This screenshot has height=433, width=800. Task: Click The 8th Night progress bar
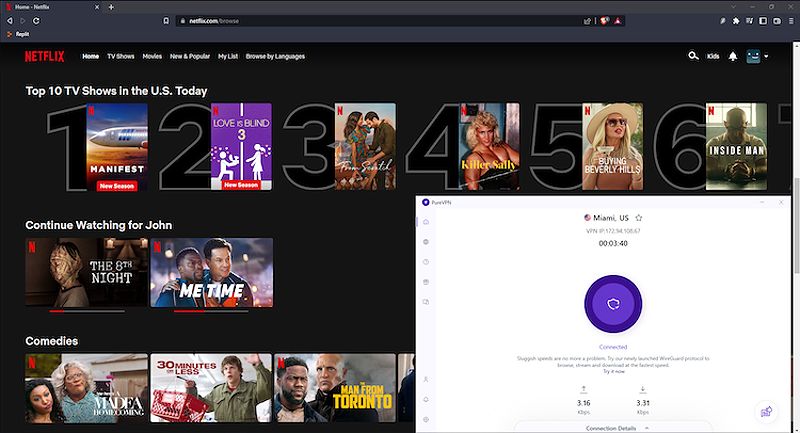87,311
